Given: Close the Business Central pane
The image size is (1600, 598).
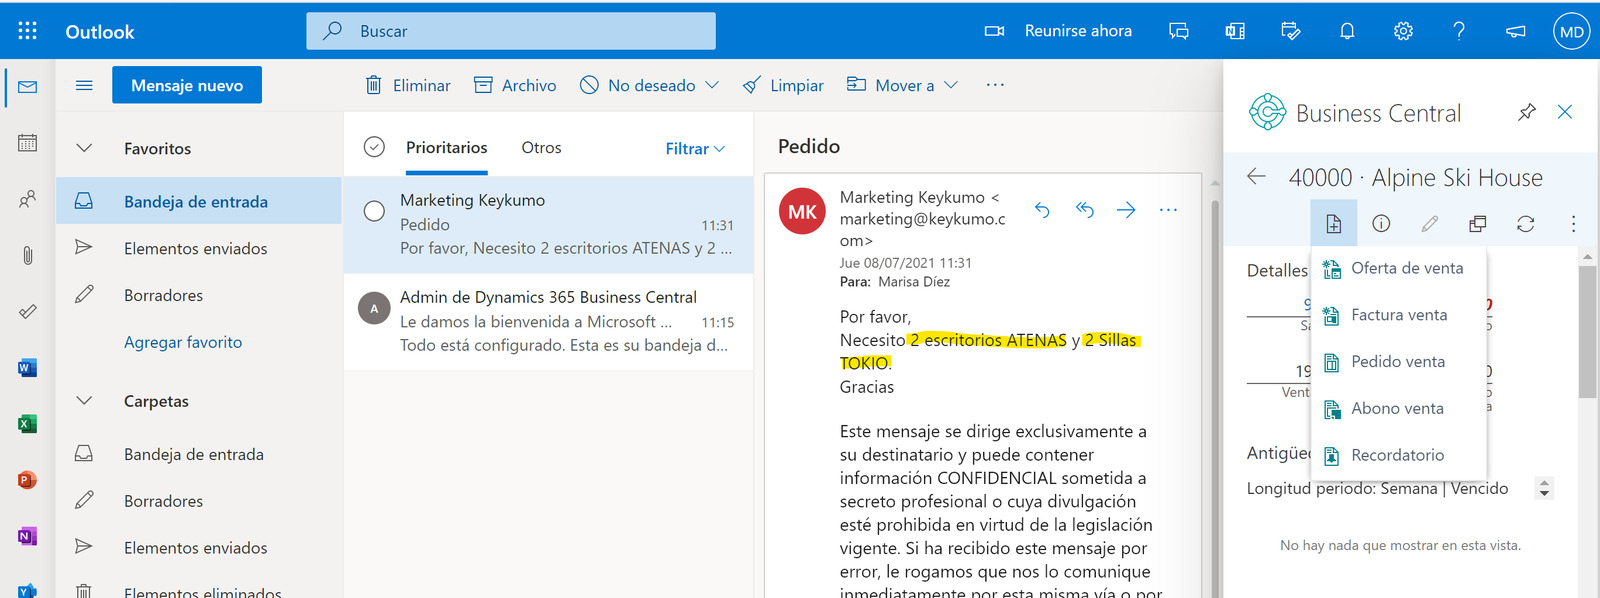Looking at the screenshot, I should click(1565, 112).
